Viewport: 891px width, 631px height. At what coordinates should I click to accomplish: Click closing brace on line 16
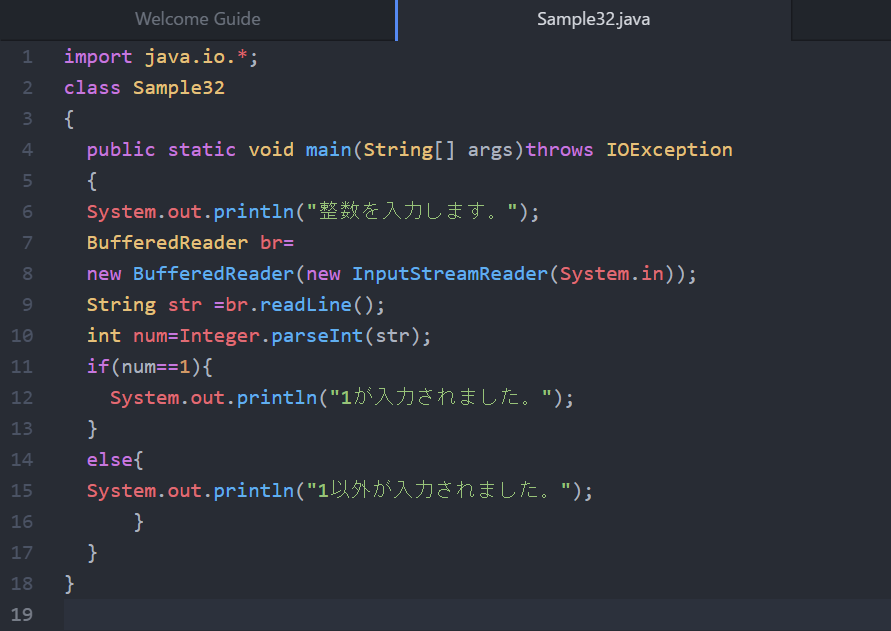coord(139,522)
